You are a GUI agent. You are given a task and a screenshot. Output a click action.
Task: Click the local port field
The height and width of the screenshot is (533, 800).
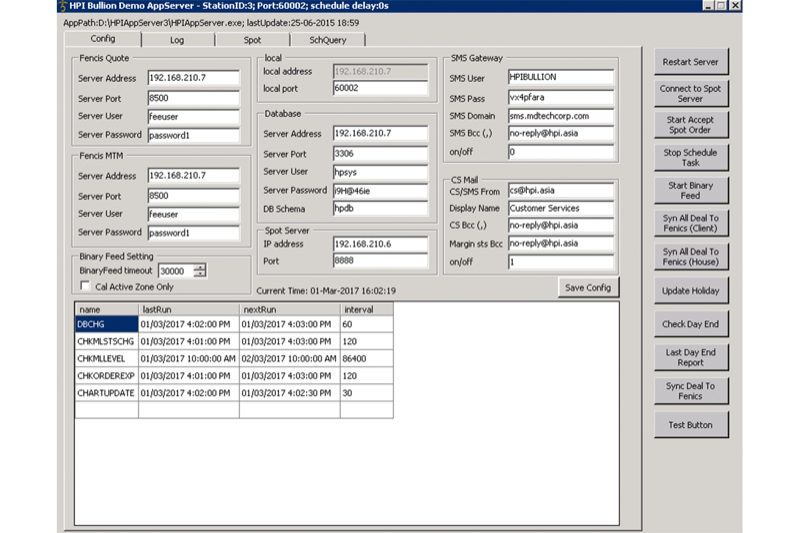[x=380, y=88]
